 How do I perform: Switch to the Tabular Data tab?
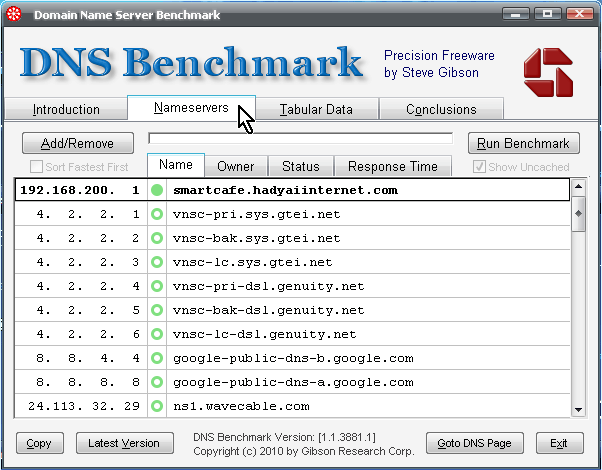[x=316, y=109]
